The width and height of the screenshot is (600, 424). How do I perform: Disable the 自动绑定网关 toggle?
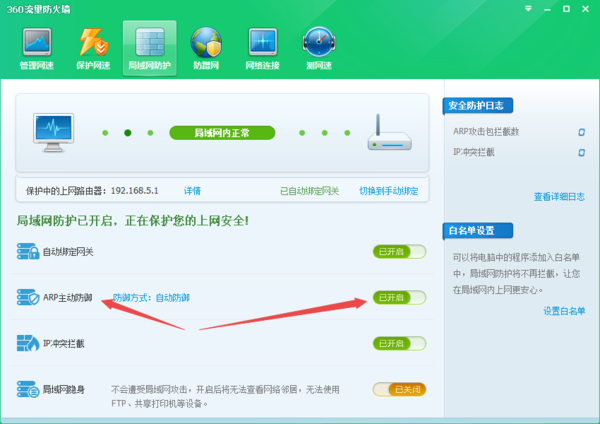[399, 252]
